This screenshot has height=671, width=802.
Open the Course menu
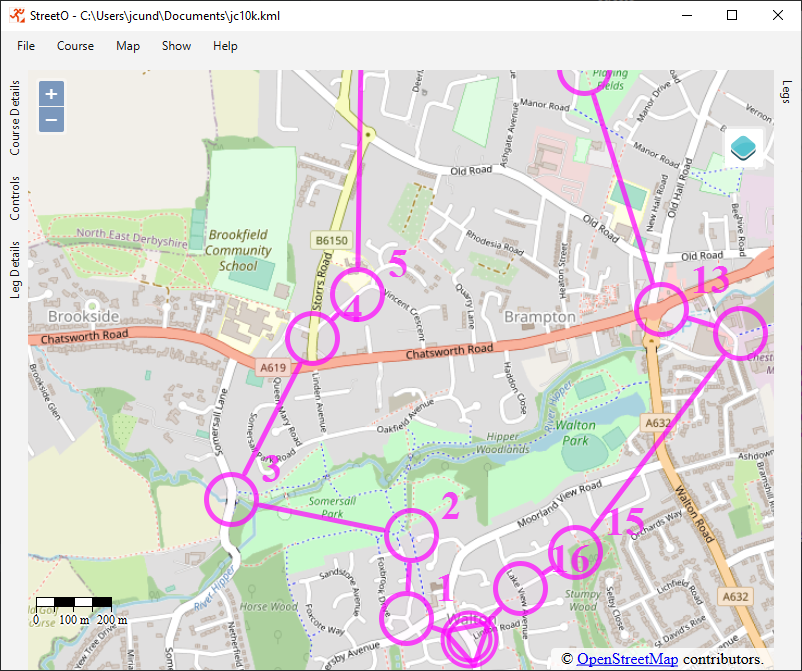(75, 46)
